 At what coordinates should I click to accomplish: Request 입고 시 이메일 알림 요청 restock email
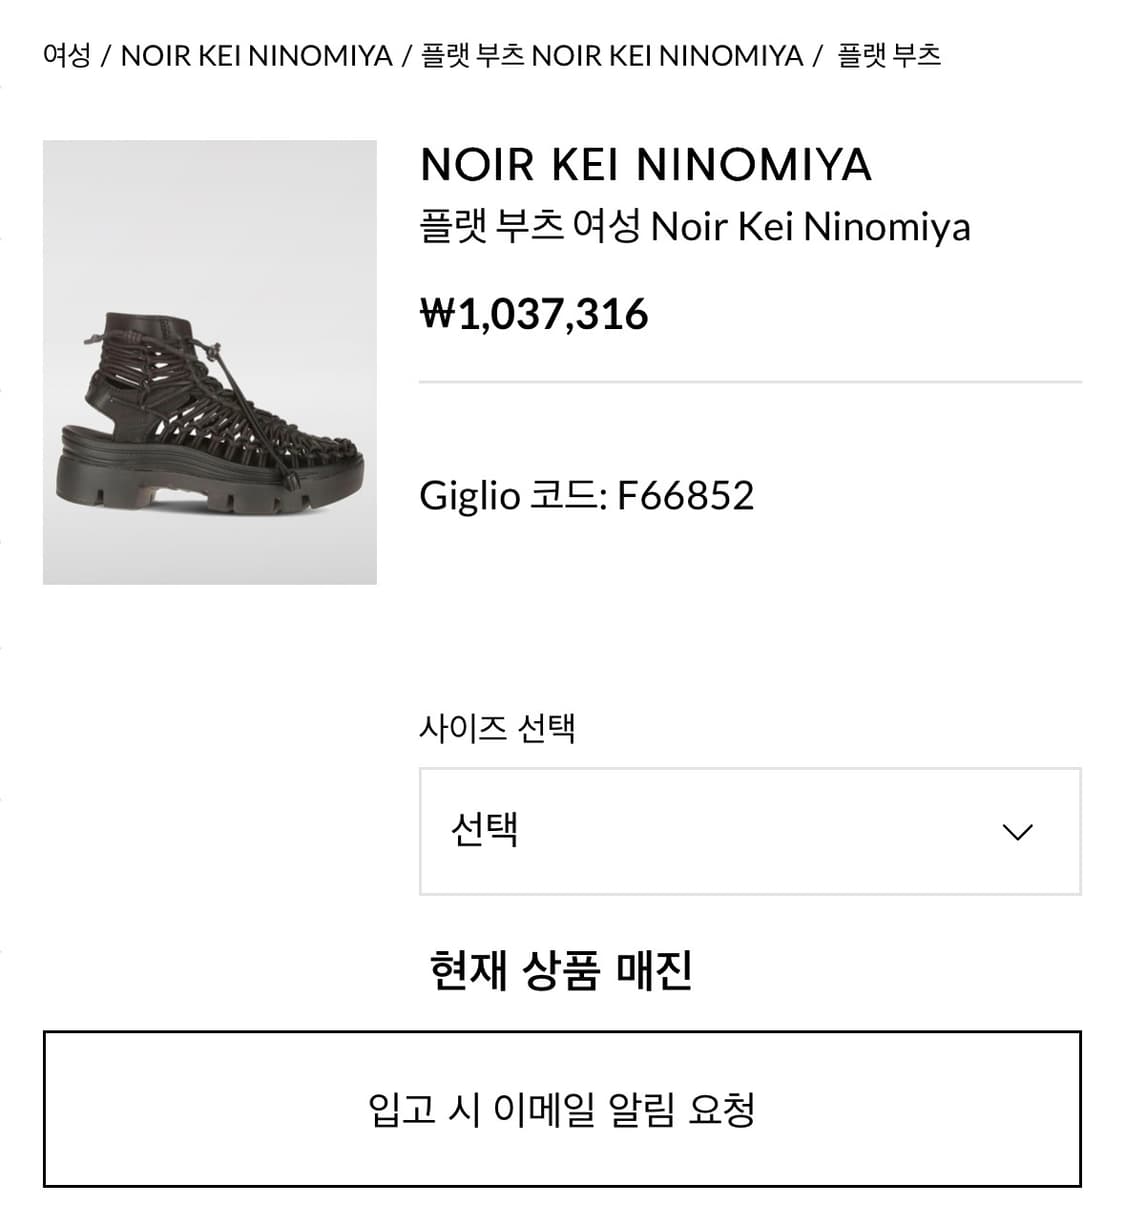562,1109
